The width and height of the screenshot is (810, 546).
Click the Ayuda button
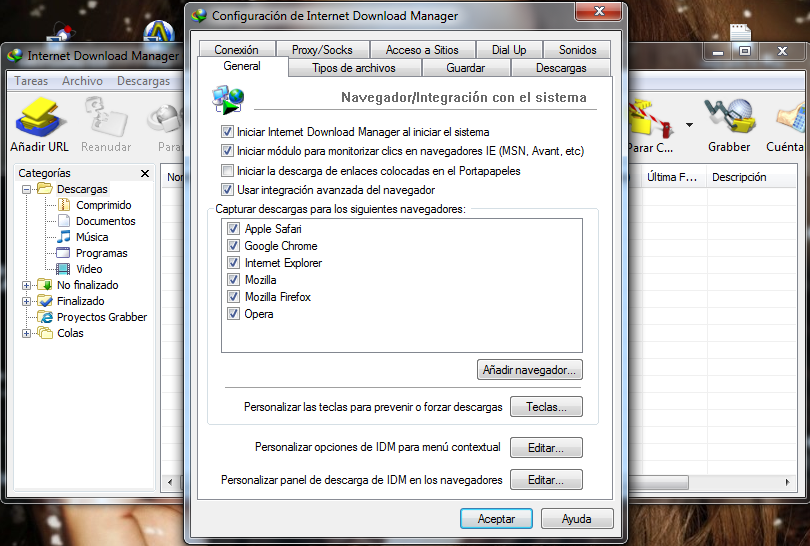coord(577,519)
